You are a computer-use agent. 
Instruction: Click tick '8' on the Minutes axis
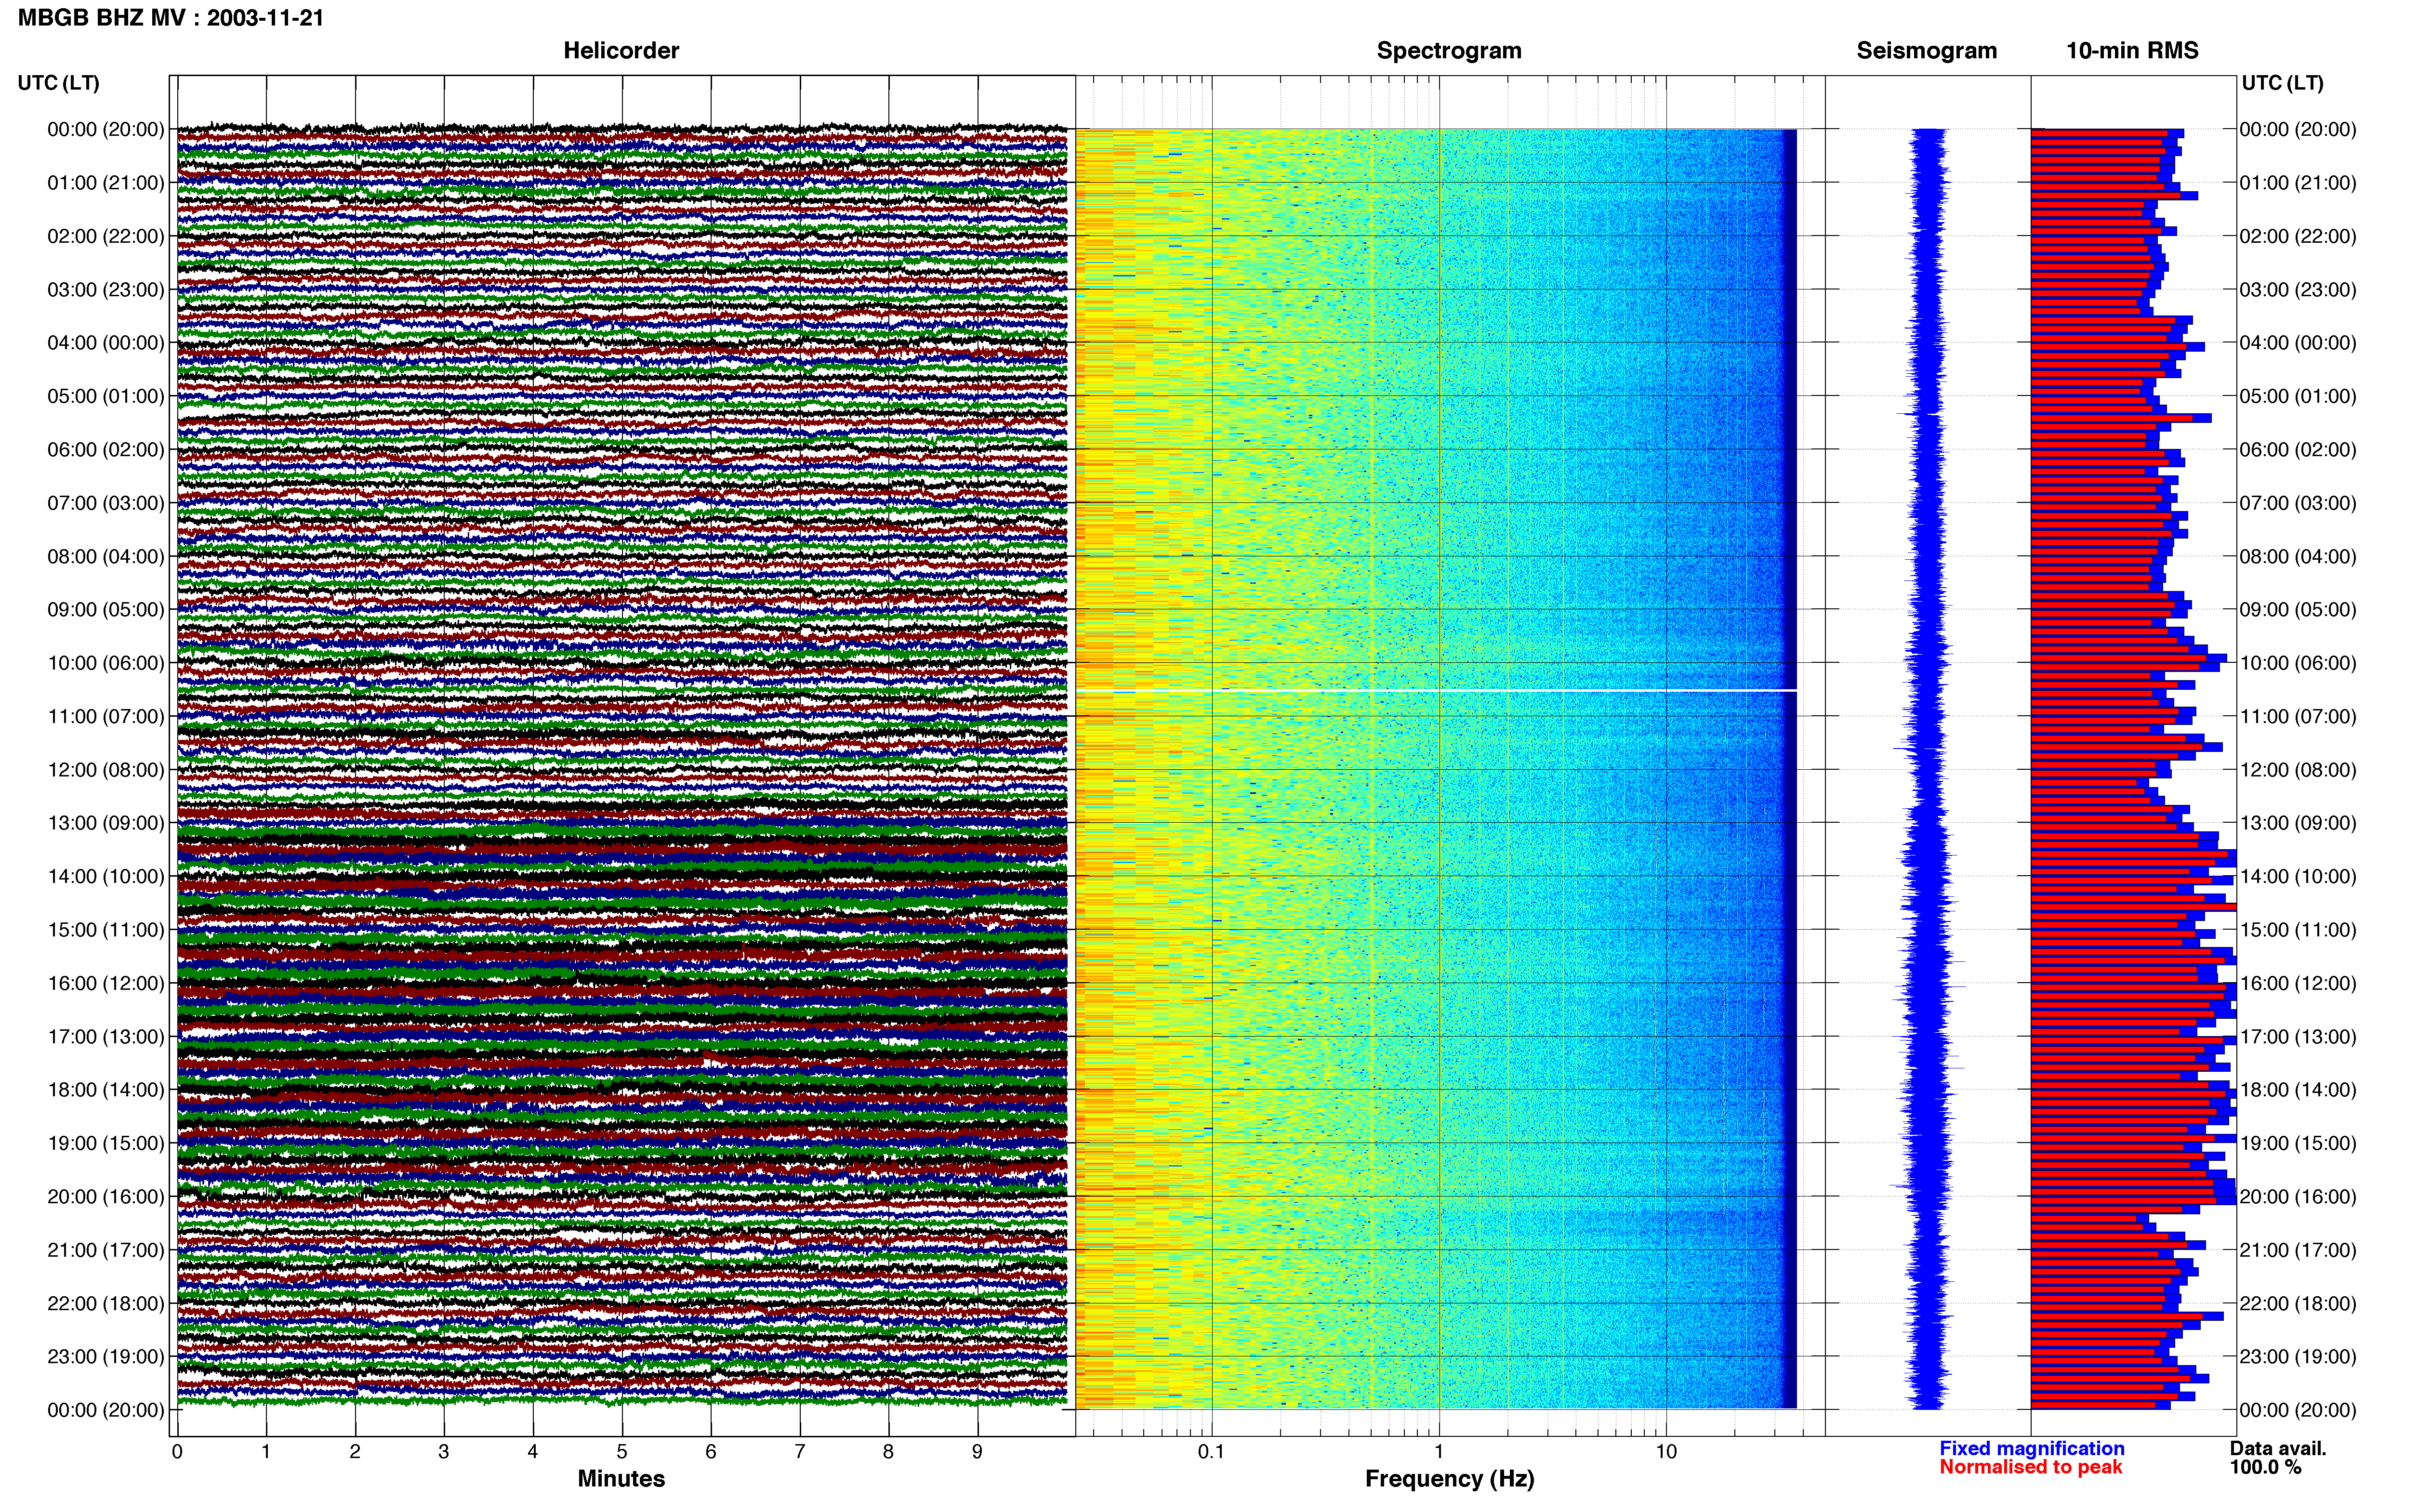click(888, 1452)
